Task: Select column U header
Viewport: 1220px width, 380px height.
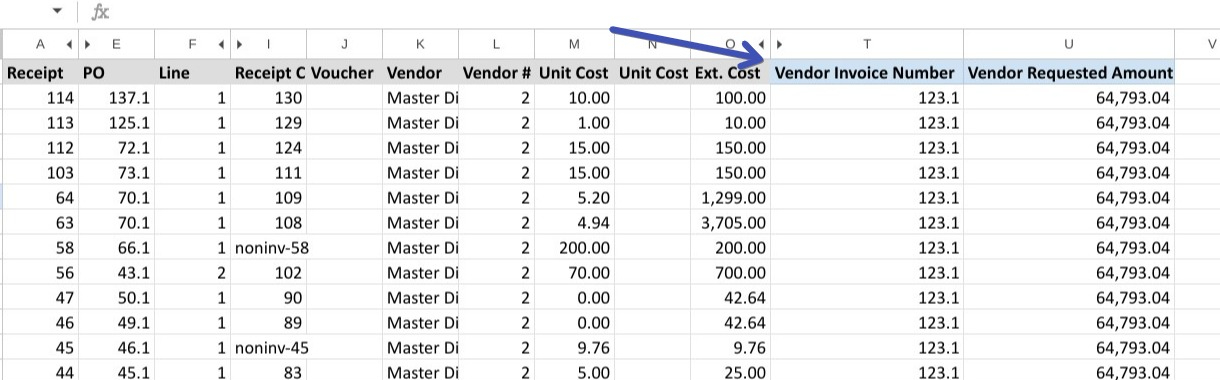Action: coord(1068,44)
